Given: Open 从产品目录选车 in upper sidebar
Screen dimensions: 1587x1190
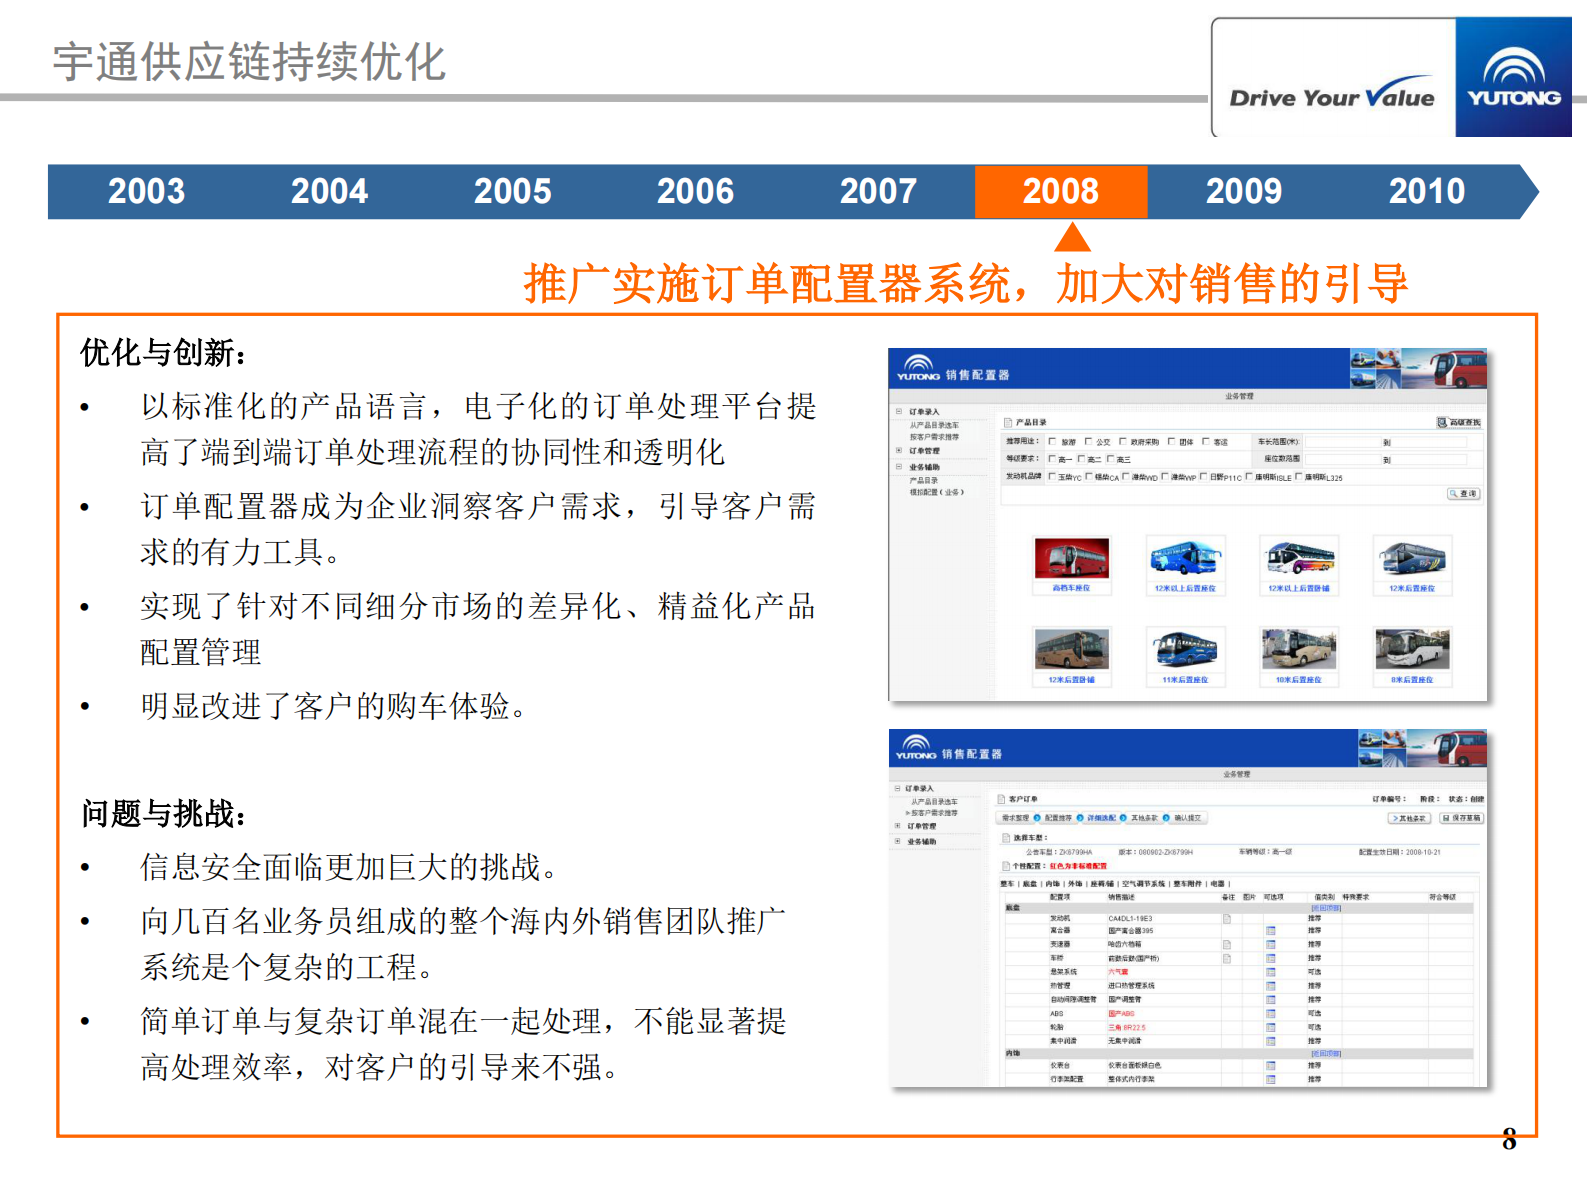Looking at the screenshot, I should click(934, 425).
